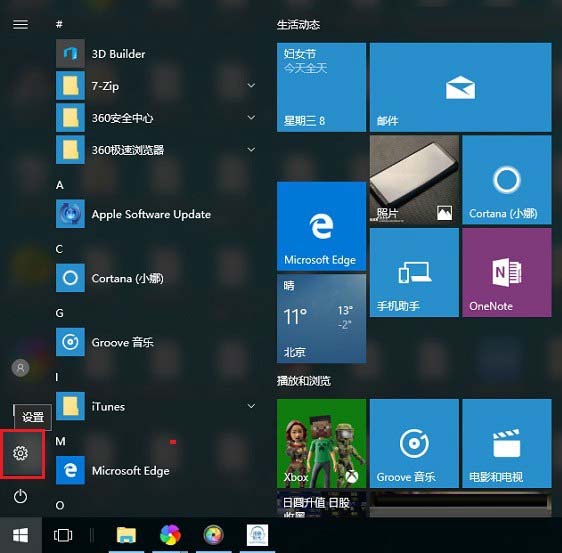Expand the 360极速浏览器 chevron
562x553 pixels.
click(252, 149)
